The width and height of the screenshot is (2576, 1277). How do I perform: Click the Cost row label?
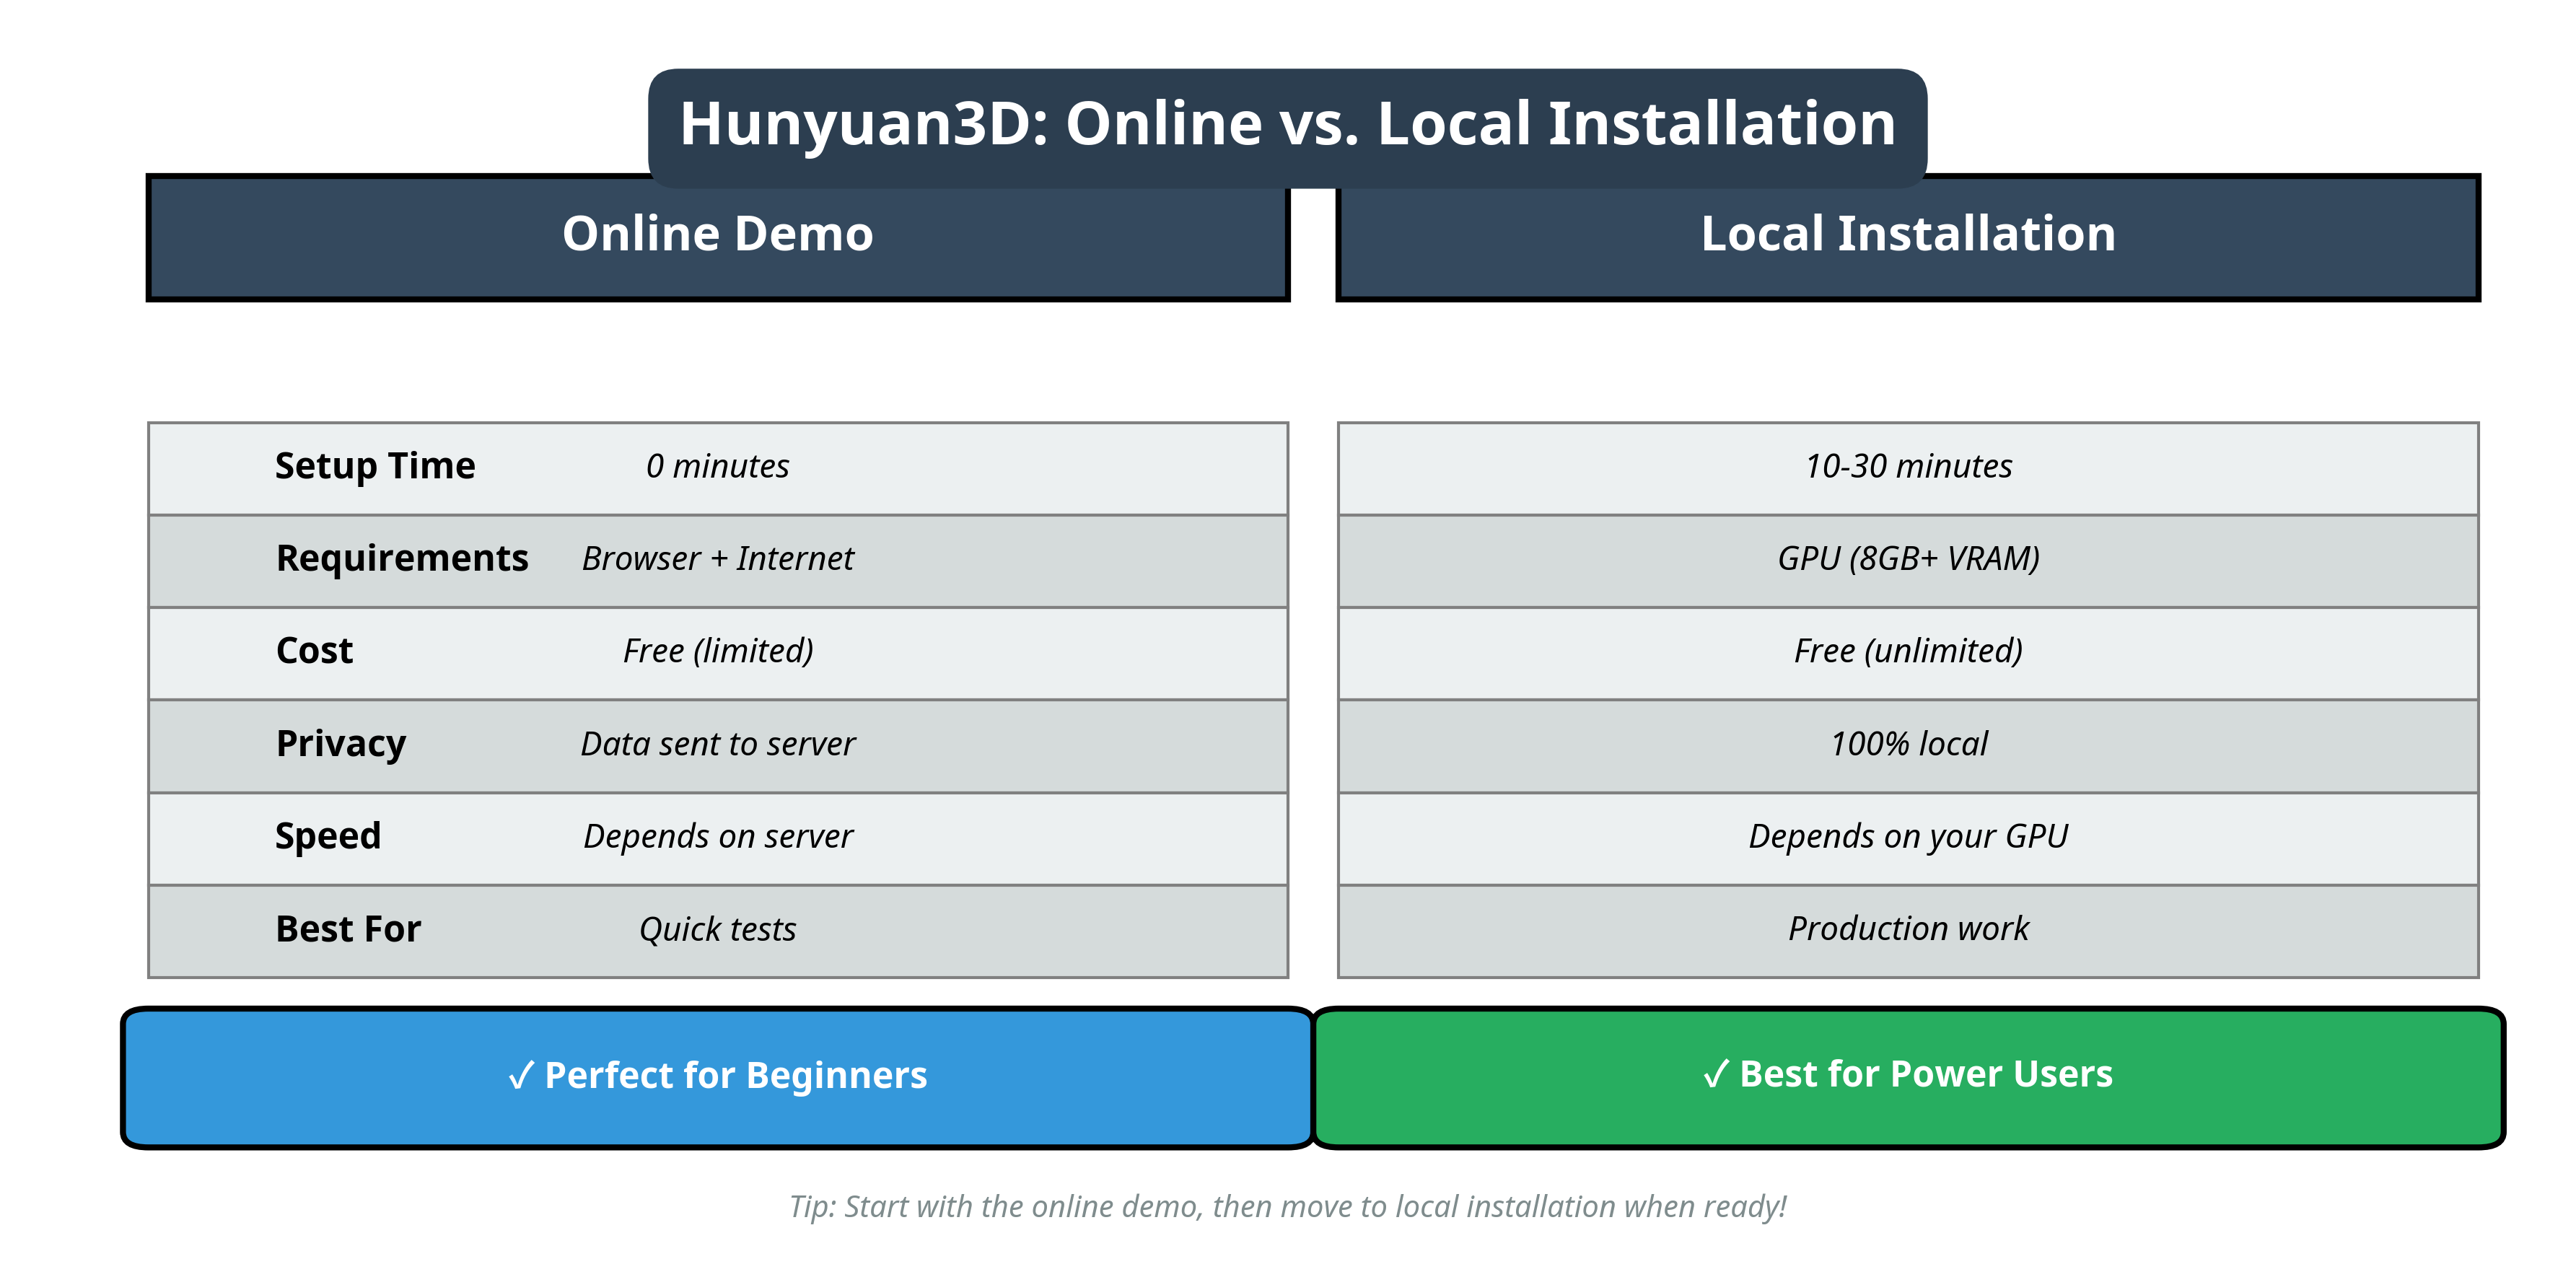point(314,651)
